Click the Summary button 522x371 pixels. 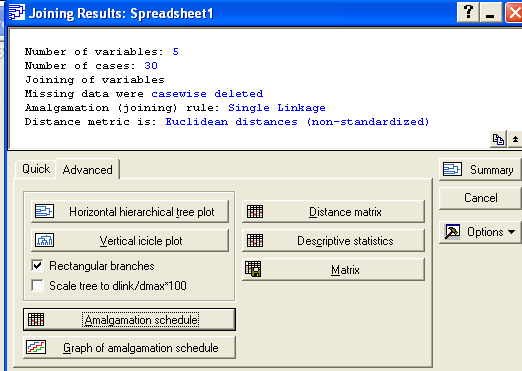[480, 170]
